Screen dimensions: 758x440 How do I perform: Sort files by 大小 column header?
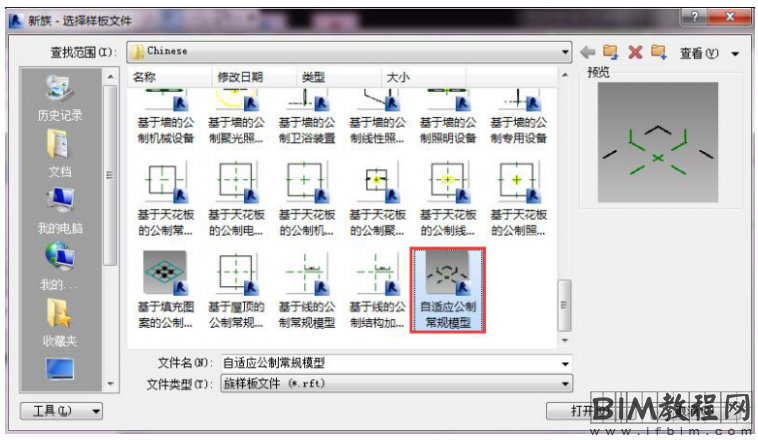click(423, 77)
